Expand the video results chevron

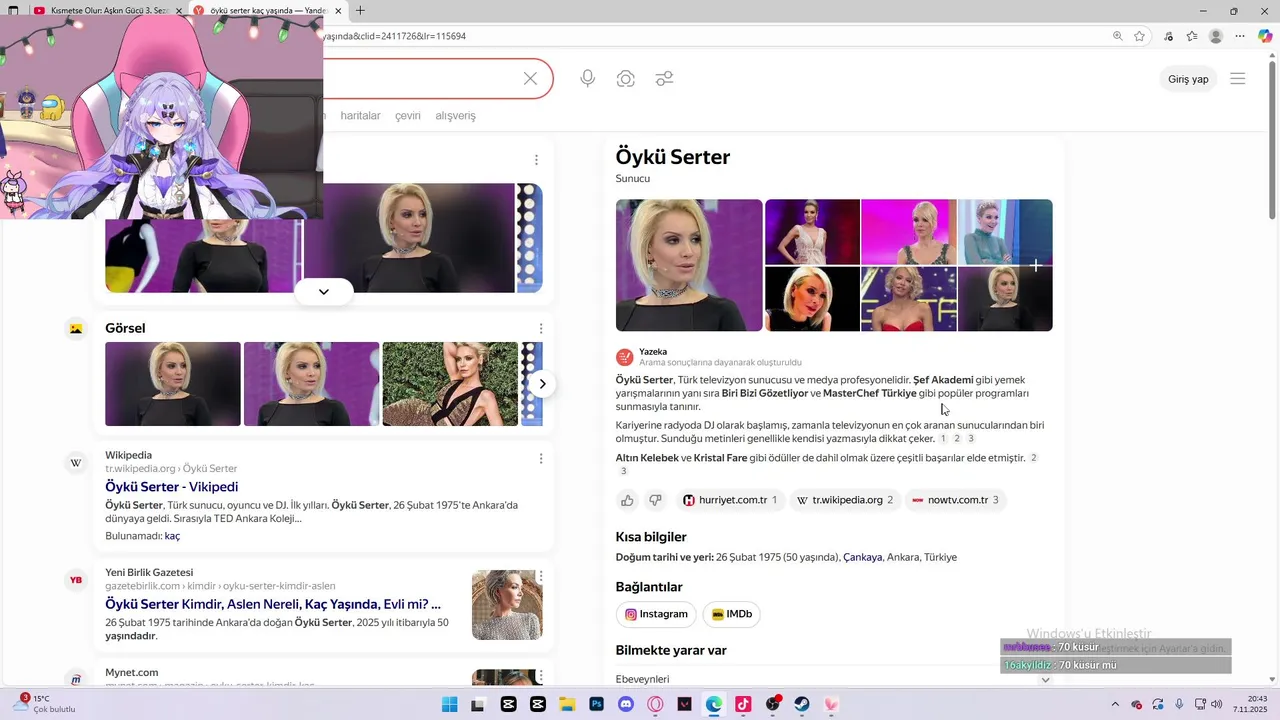click(x=324, y=292)
